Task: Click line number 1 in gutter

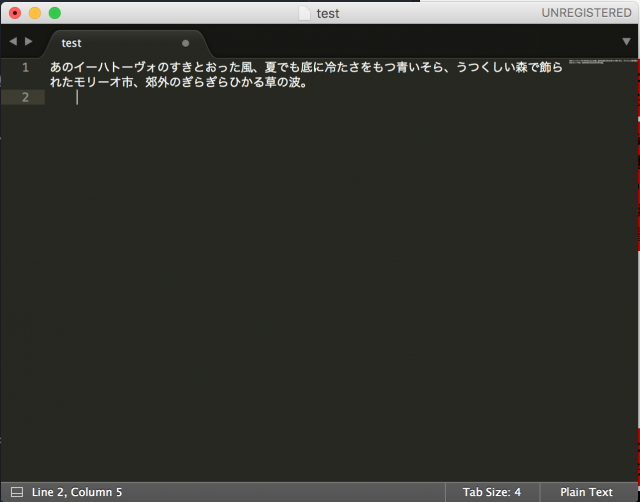Action: pos(25,67)
